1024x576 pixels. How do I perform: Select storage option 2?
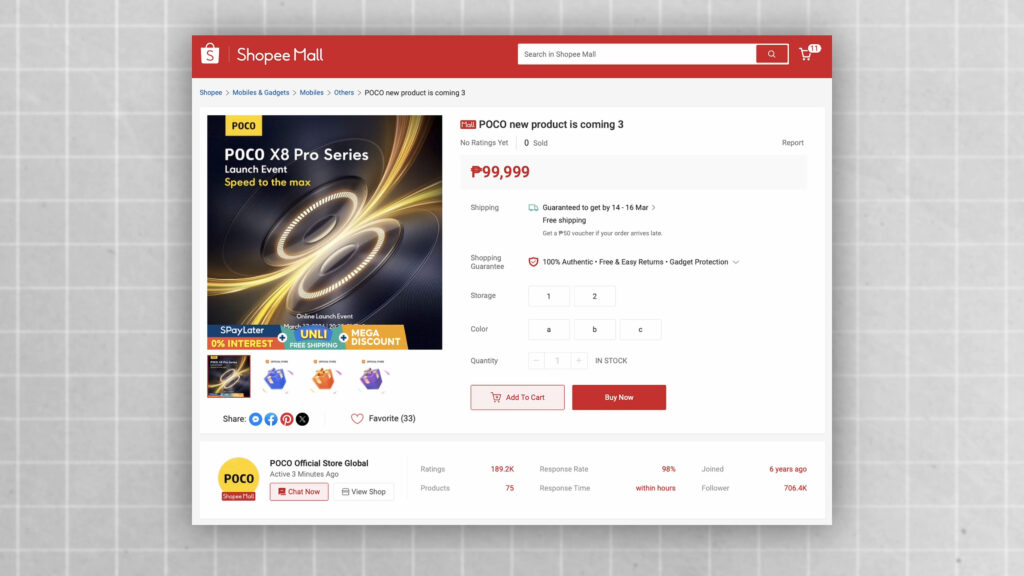(594, 296)
